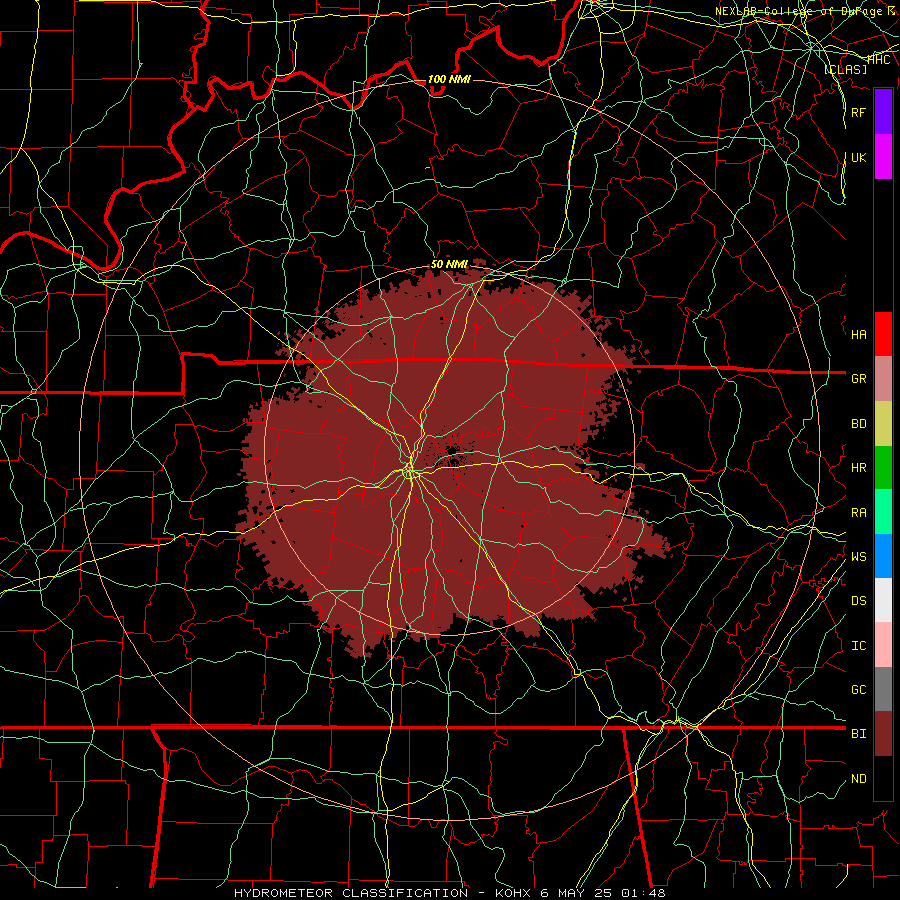Click the 100 NMI range ring label
This screenshot has height=900, width=900.
click(x=449, y=79)
